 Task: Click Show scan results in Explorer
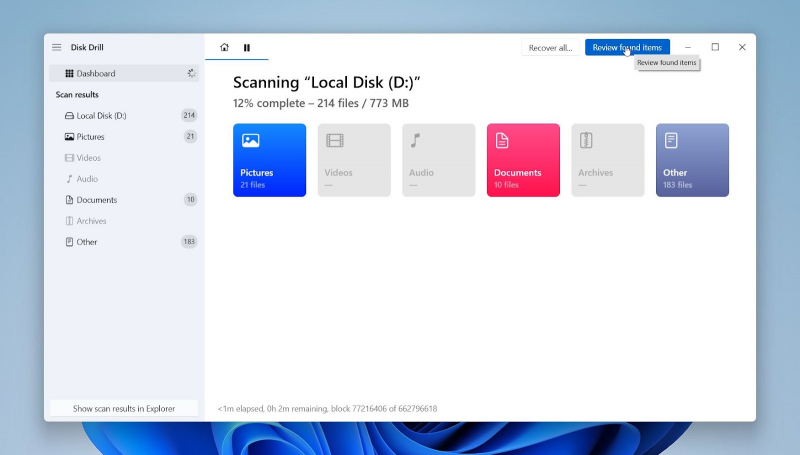click(124, 409)
